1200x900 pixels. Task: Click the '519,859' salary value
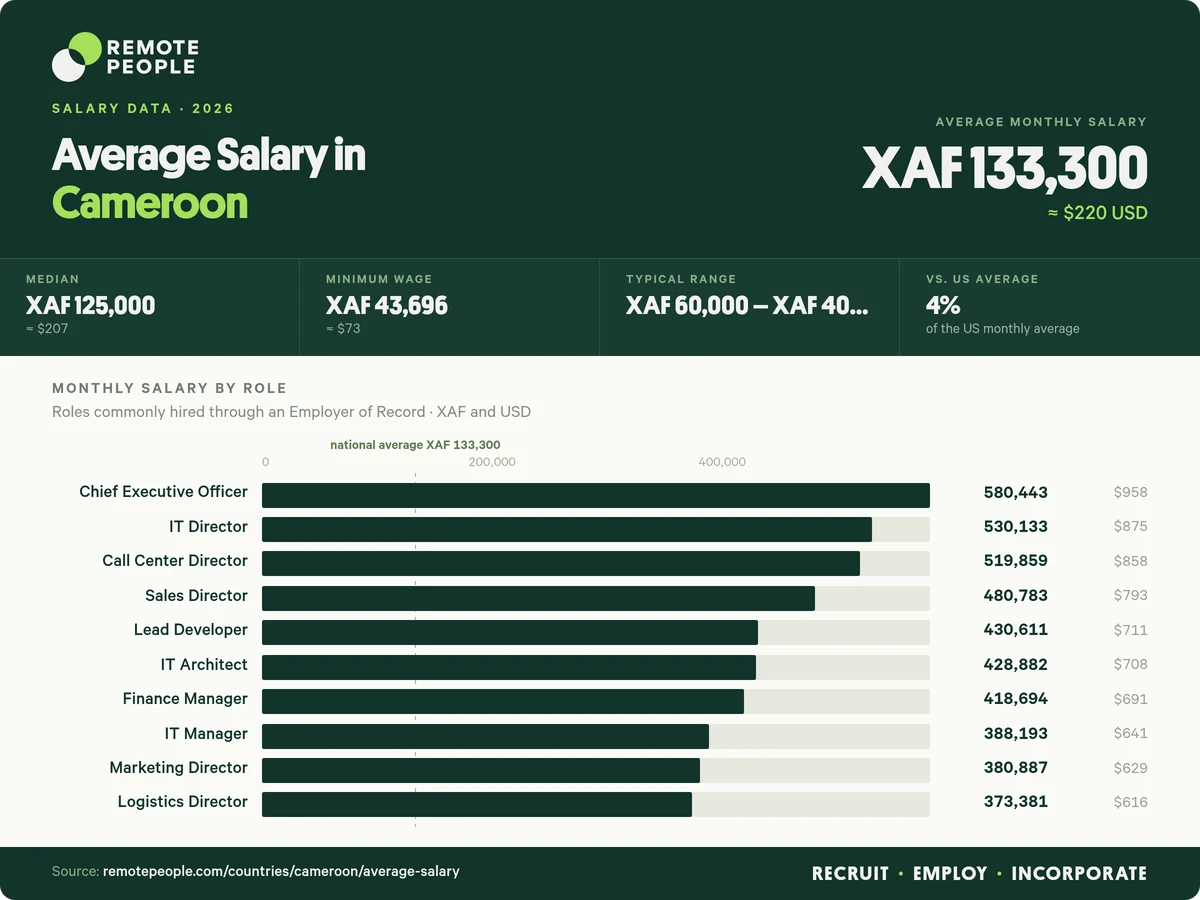(x=1016, y=561)
